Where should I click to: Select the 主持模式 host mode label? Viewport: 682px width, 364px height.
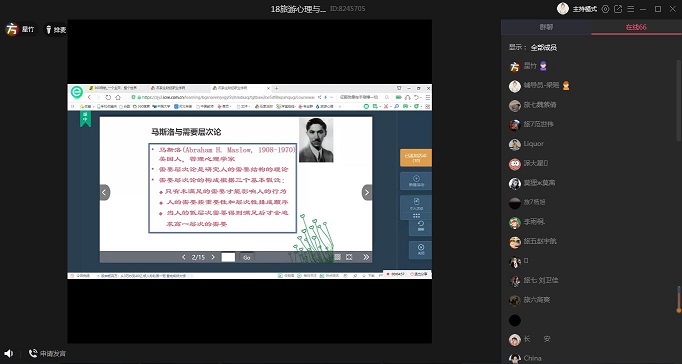click(585, 9)
